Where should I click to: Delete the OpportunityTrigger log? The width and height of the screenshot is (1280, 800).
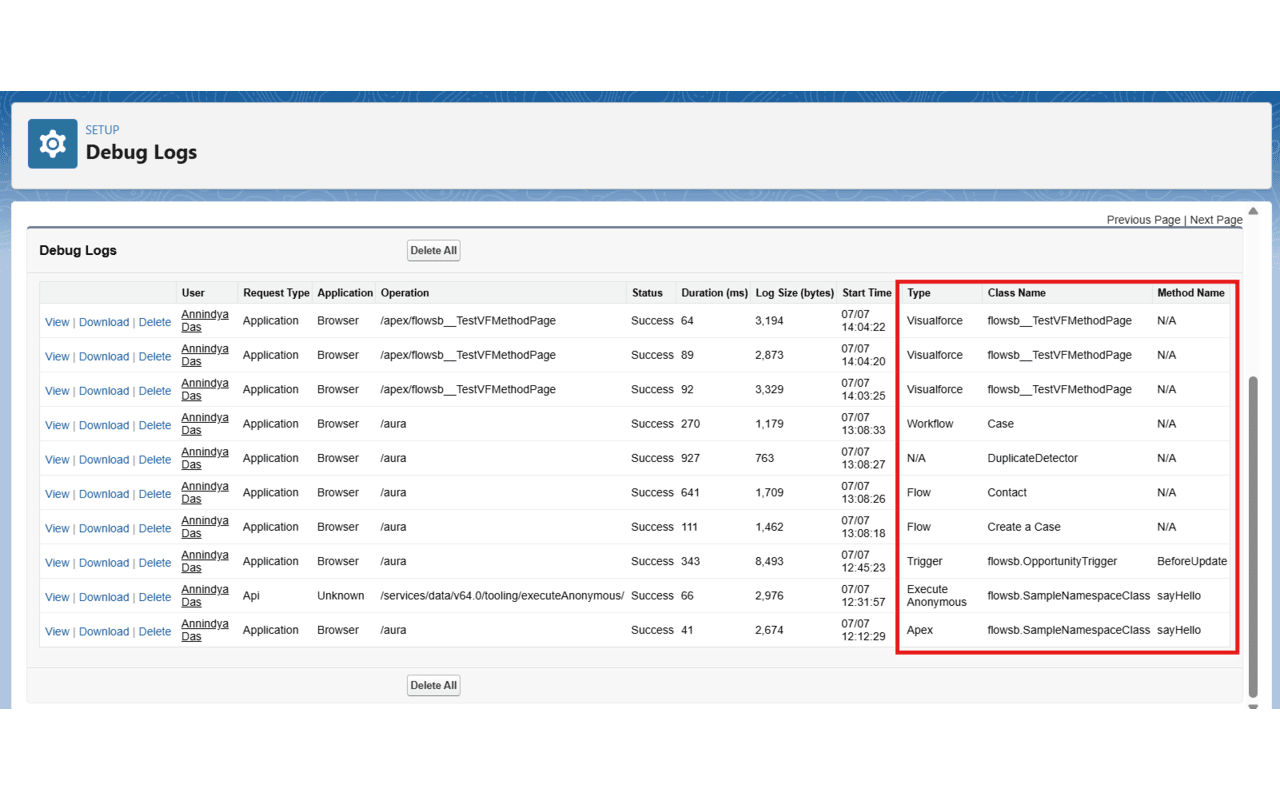pyautogui.click(x=155, y=563)
